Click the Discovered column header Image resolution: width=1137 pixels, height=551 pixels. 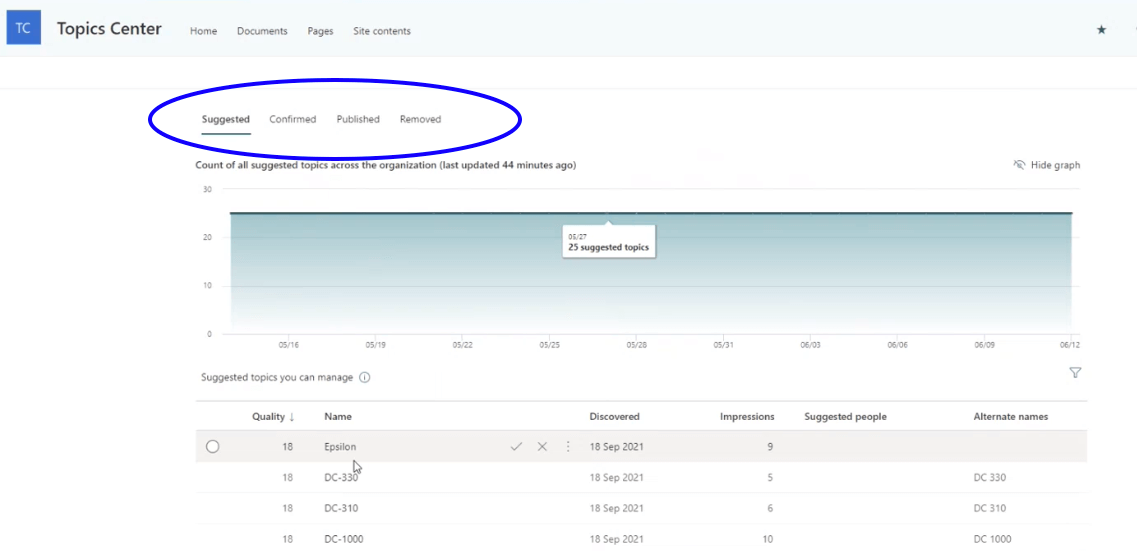(615, 417)
